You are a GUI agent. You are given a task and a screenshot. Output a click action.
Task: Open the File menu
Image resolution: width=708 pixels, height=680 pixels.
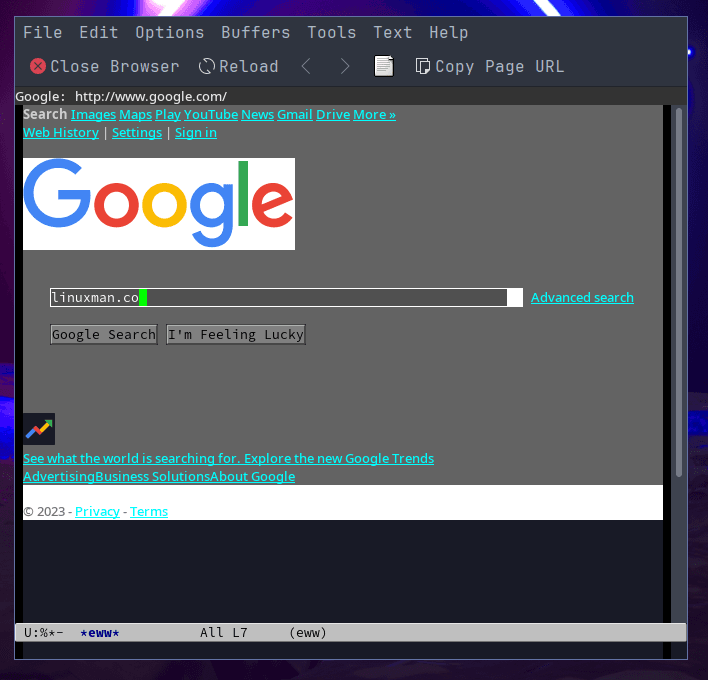tap(42, 33)
